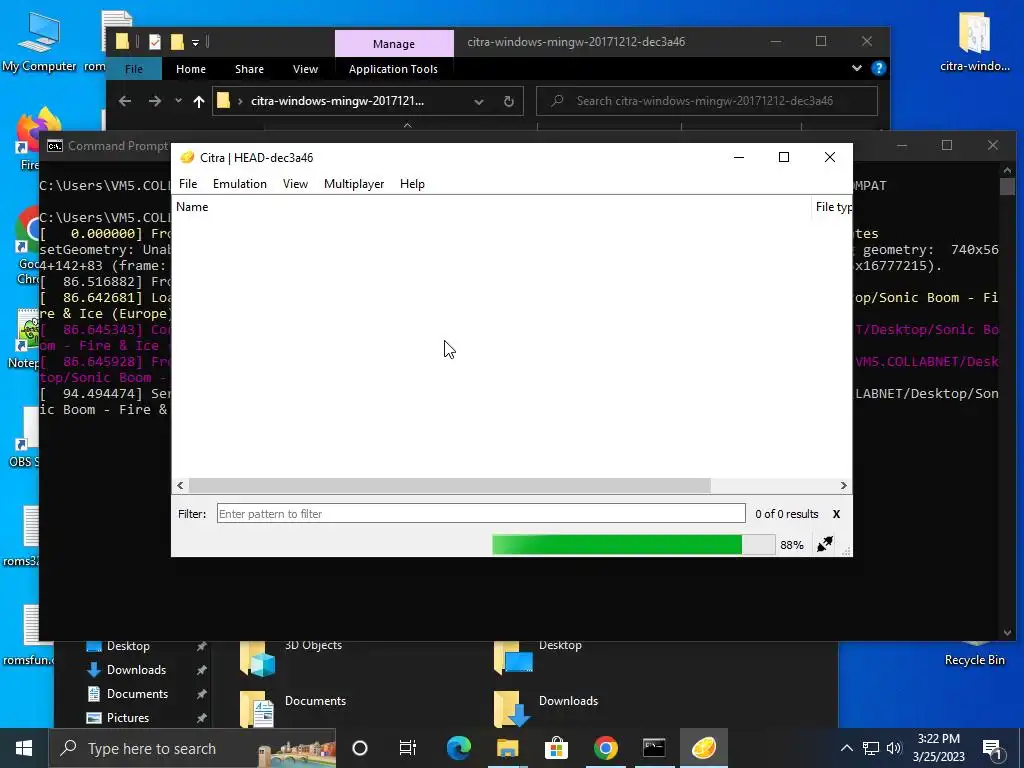The height and width of the screenshot is (768, 1024).
Task: Expand the address bar history dropdown
Action: click(x=479, y=101)
